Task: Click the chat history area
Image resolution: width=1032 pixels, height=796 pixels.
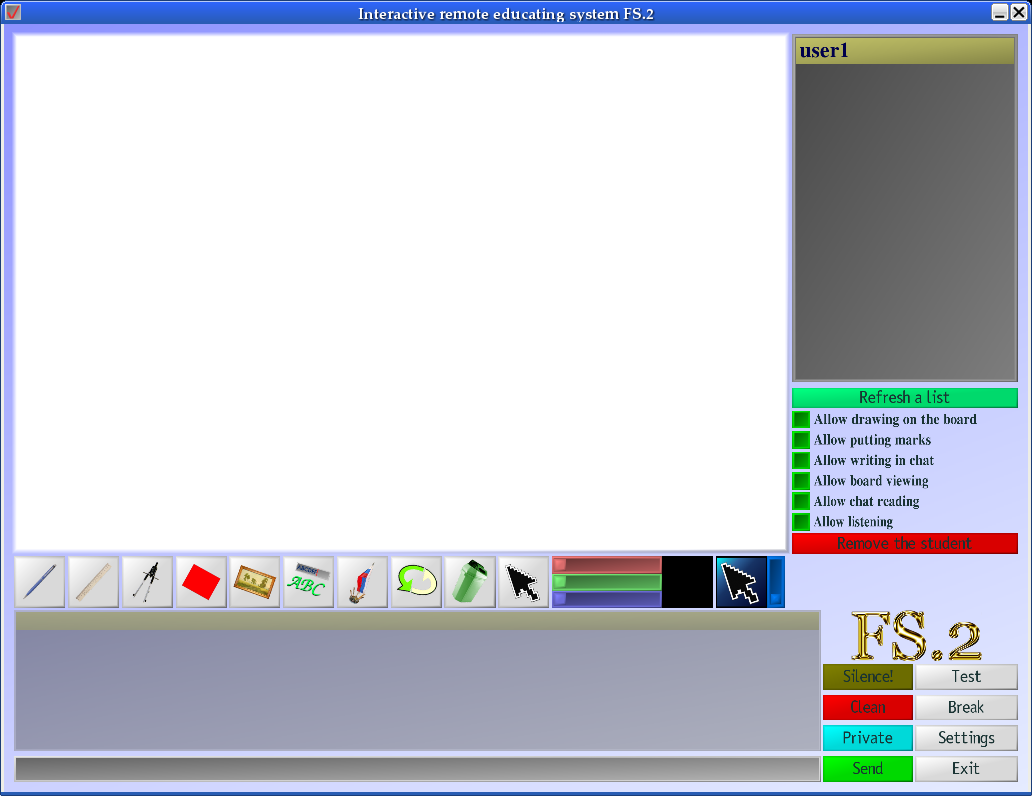Action: 417,681
